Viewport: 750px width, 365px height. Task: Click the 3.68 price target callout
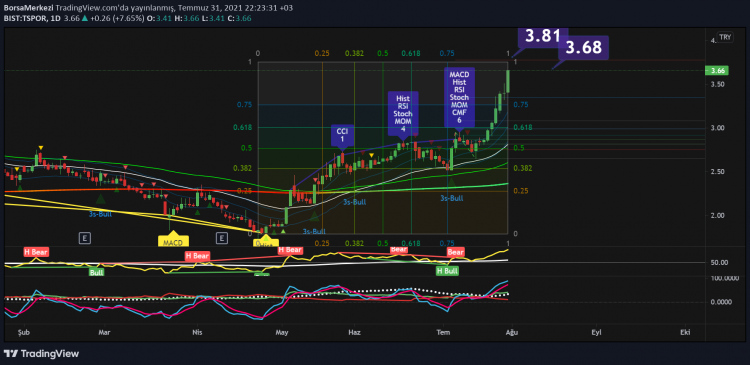coord(584,47)
